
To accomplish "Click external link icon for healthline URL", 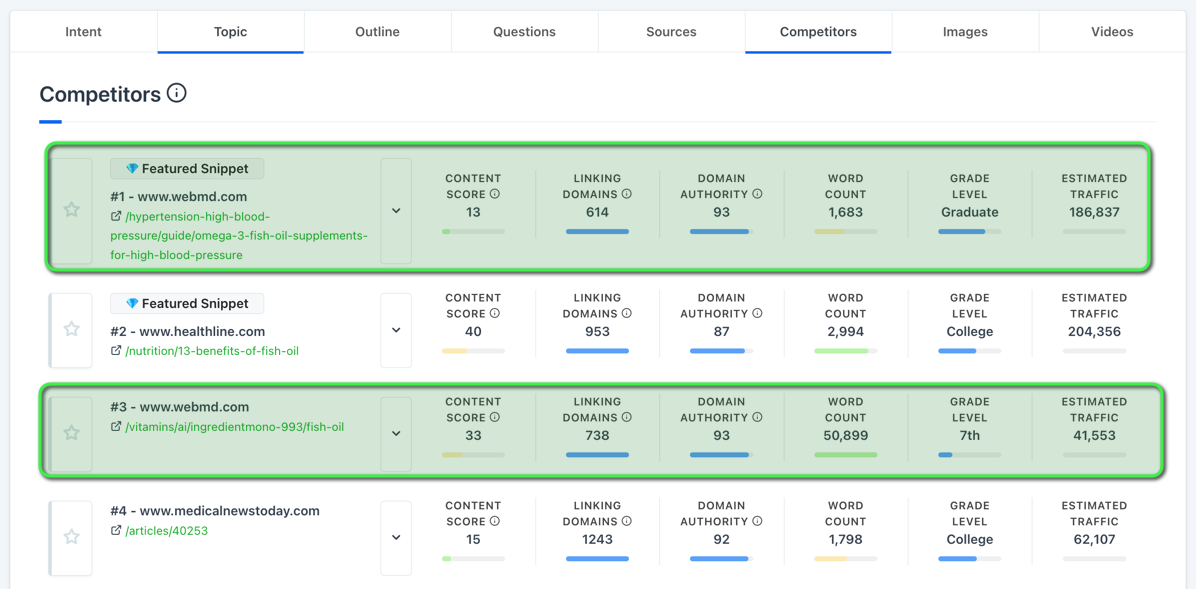I will coord(116,351).
